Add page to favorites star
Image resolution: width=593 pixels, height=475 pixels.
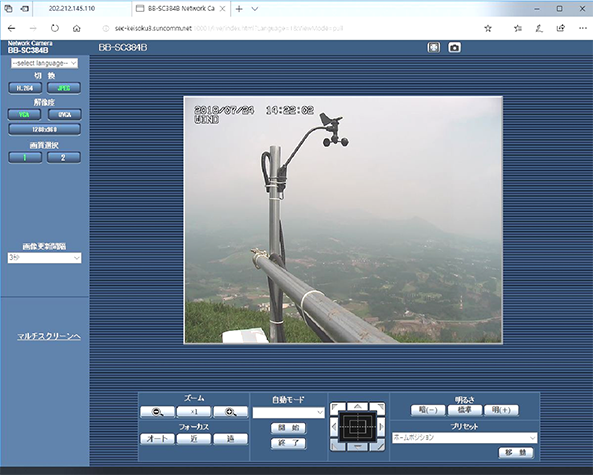pyautogui.click(x=488, y=28)
